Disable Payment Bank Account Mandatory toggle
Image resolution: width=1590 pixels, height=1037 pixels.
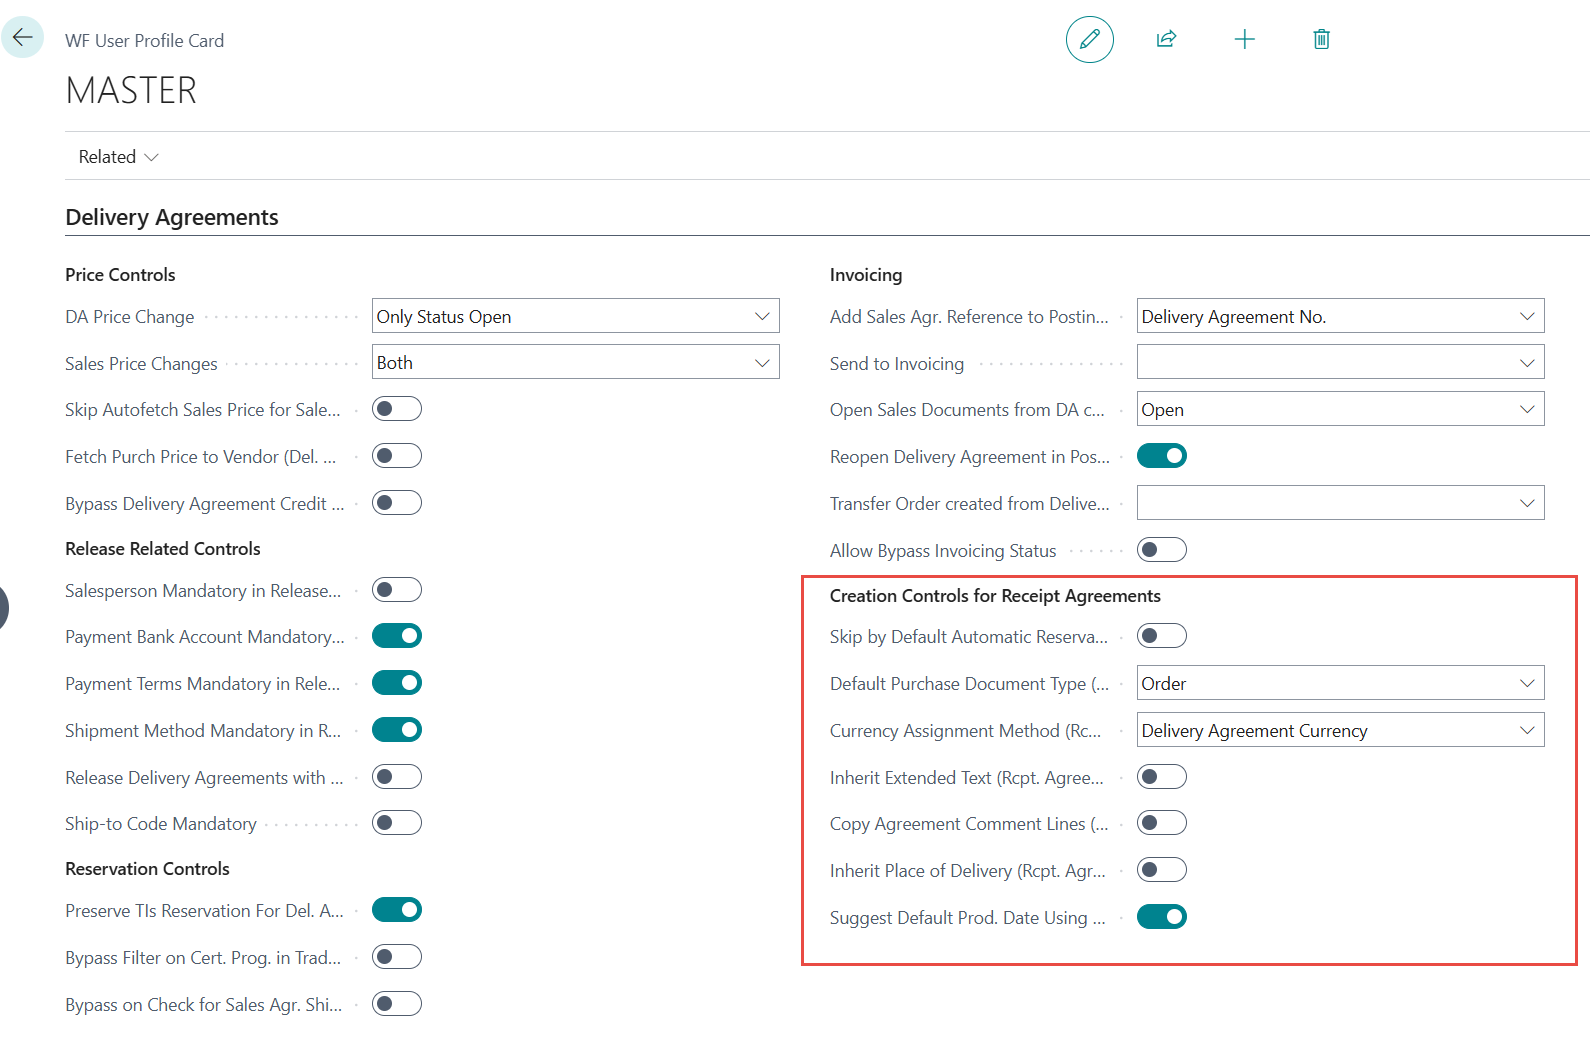click(397, 636)
